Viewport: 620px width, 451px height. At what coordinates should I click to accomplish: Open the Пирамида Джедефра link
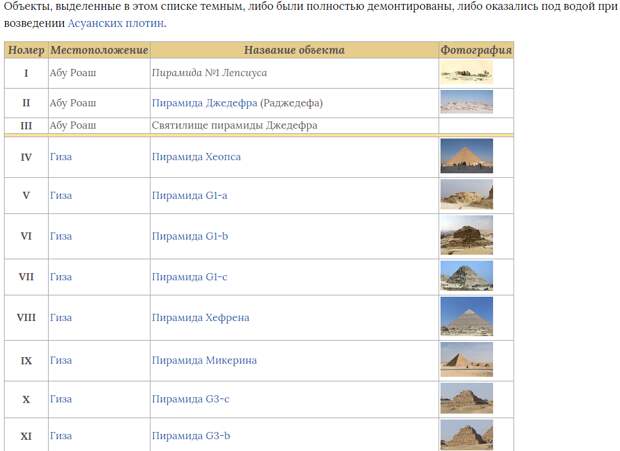[204, 103]
